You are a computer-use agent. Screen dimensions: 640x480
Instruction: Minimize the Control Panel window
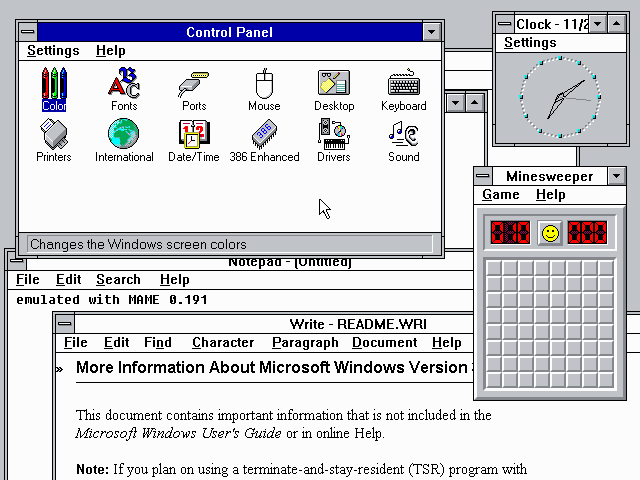[431, 32]
